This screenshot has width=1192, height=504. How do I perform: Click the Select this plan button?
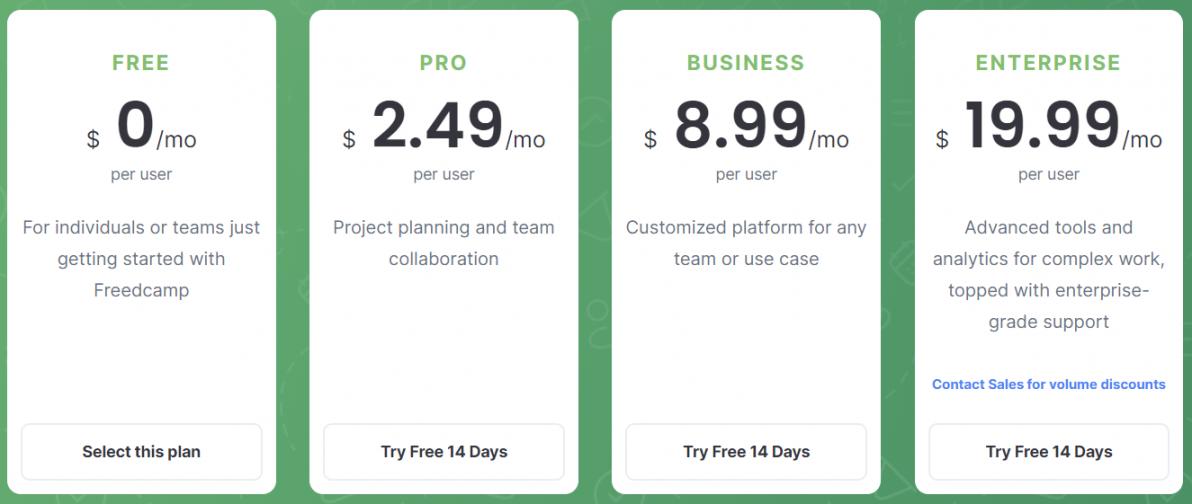coord(141,452)
